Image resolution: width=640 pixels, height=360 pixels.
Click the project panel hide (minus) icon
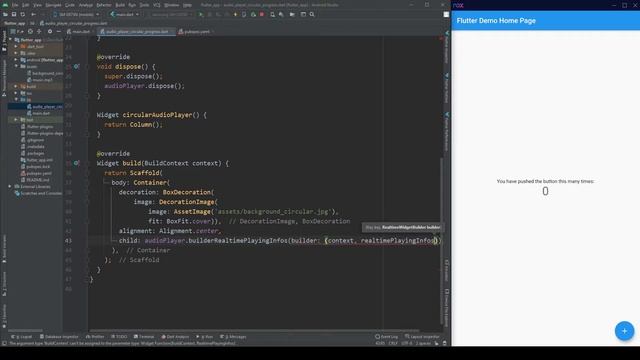point(58,31)
